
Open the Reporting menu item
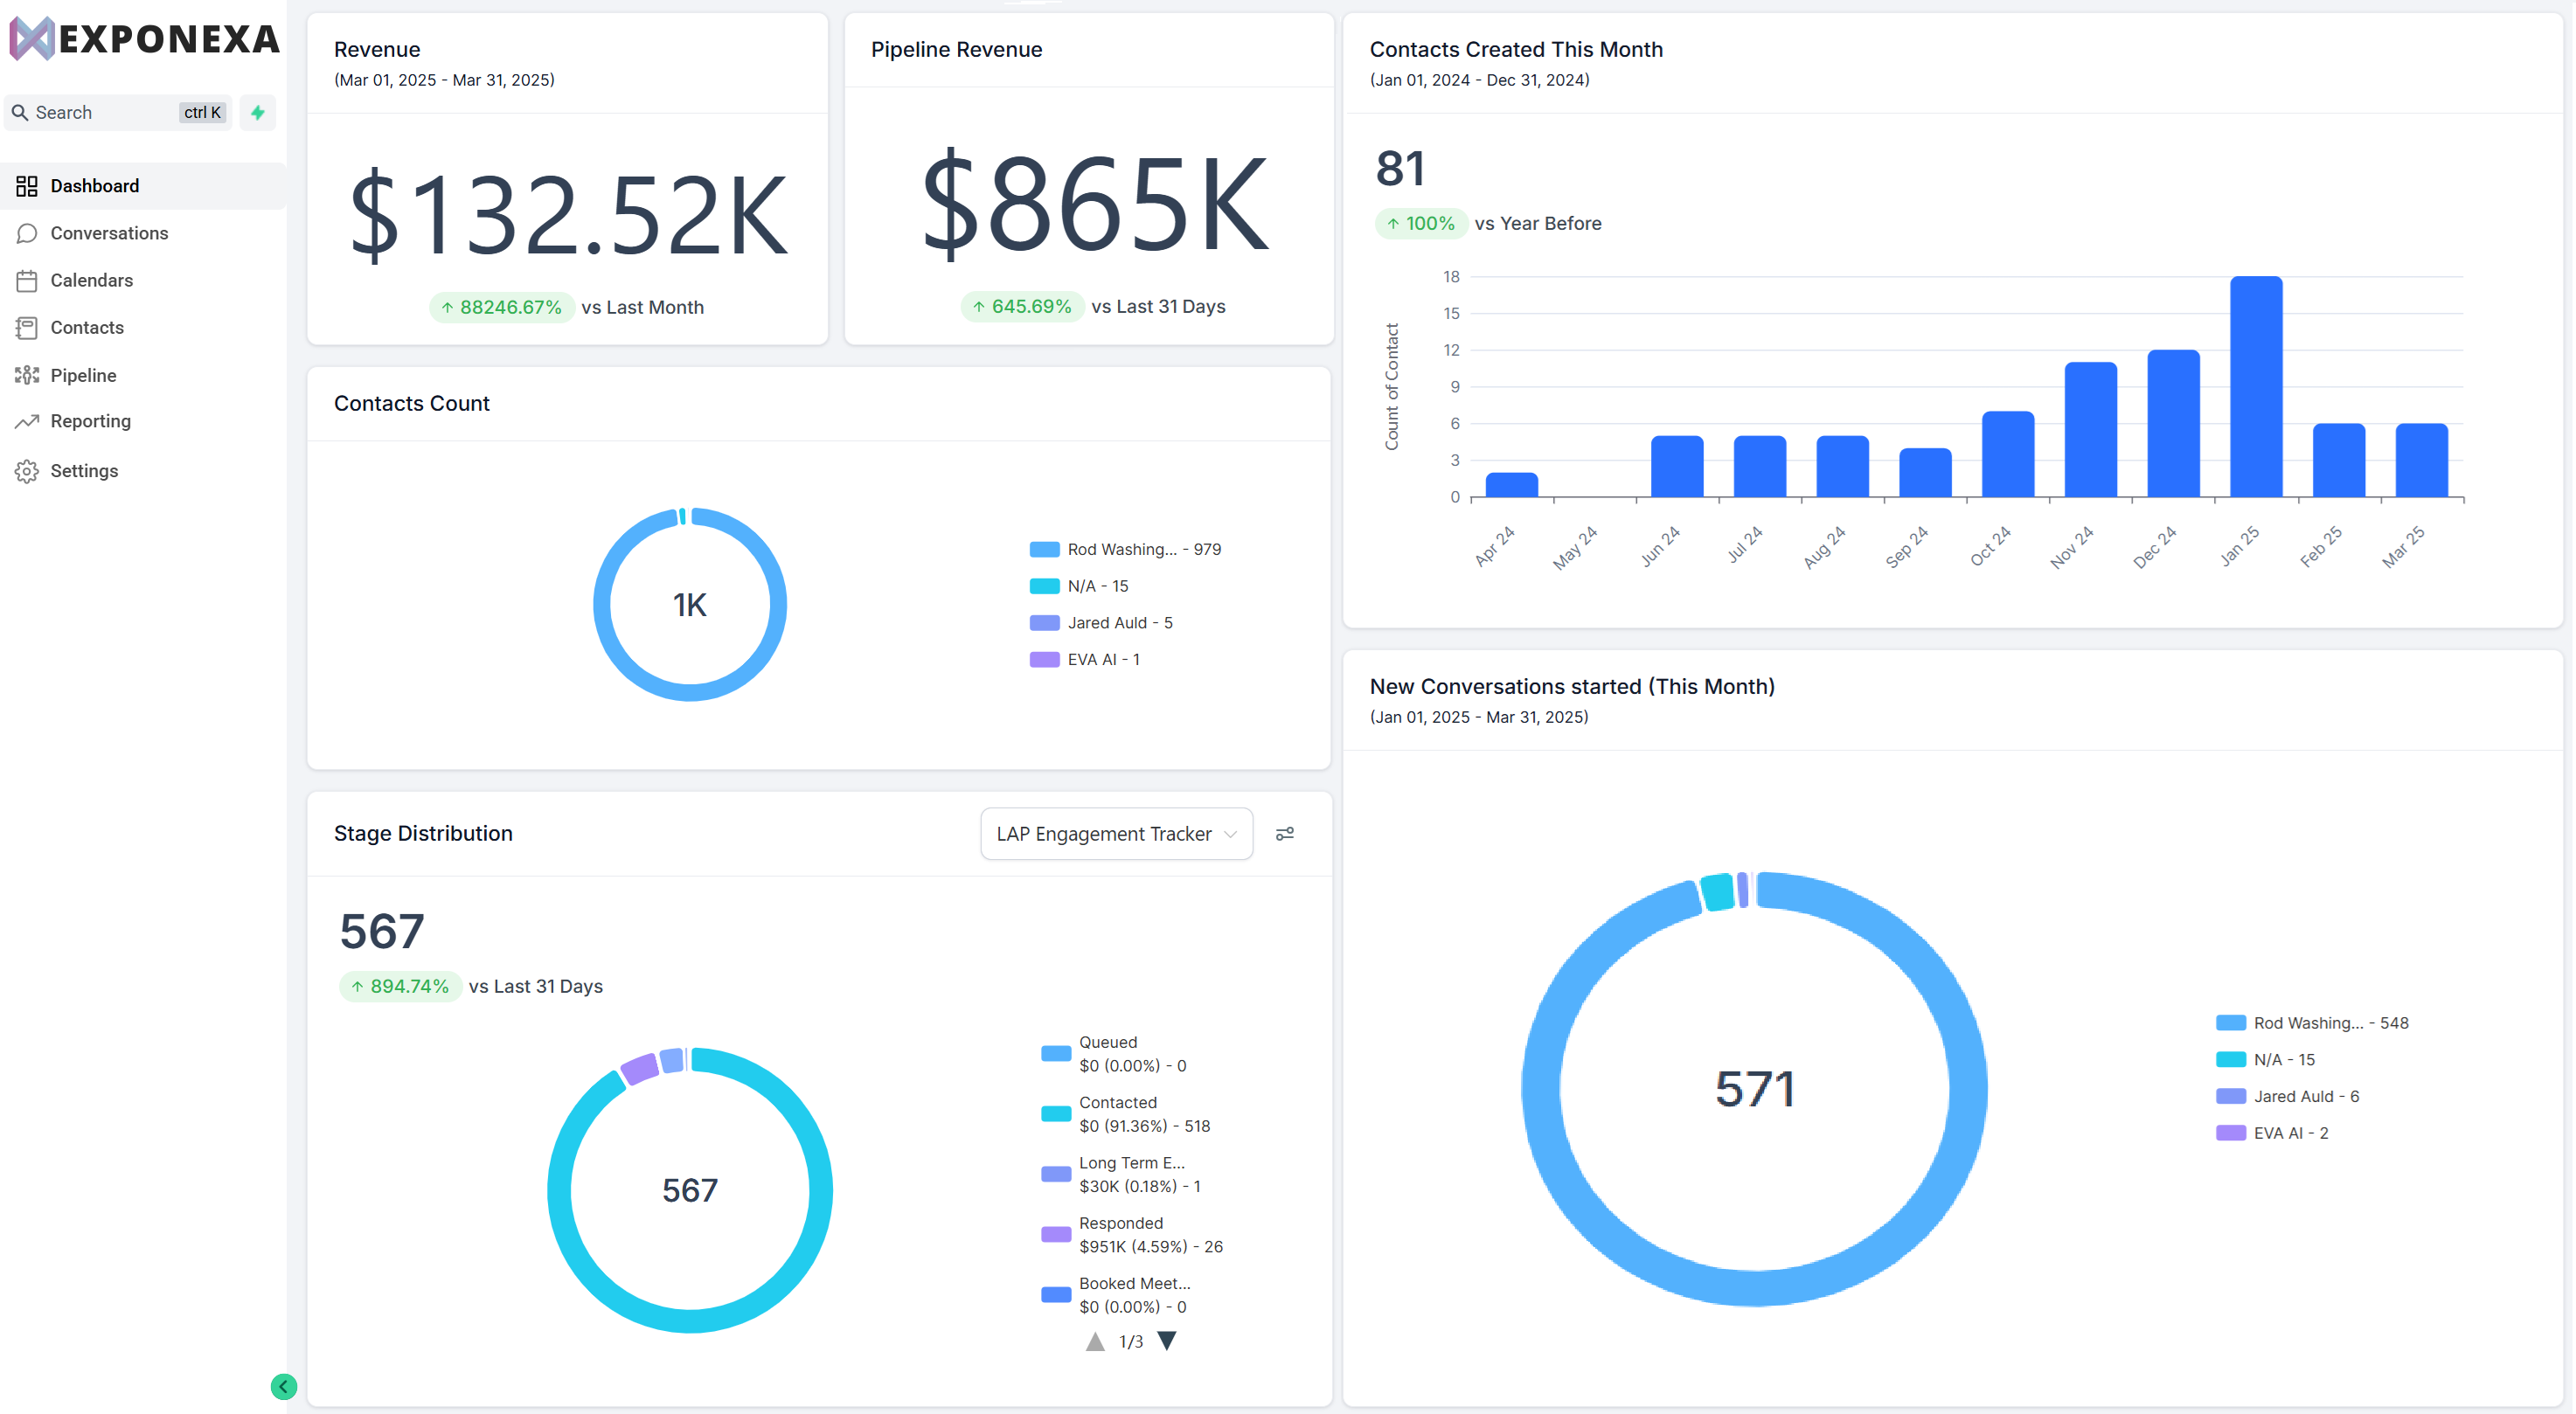click(90, 421)
